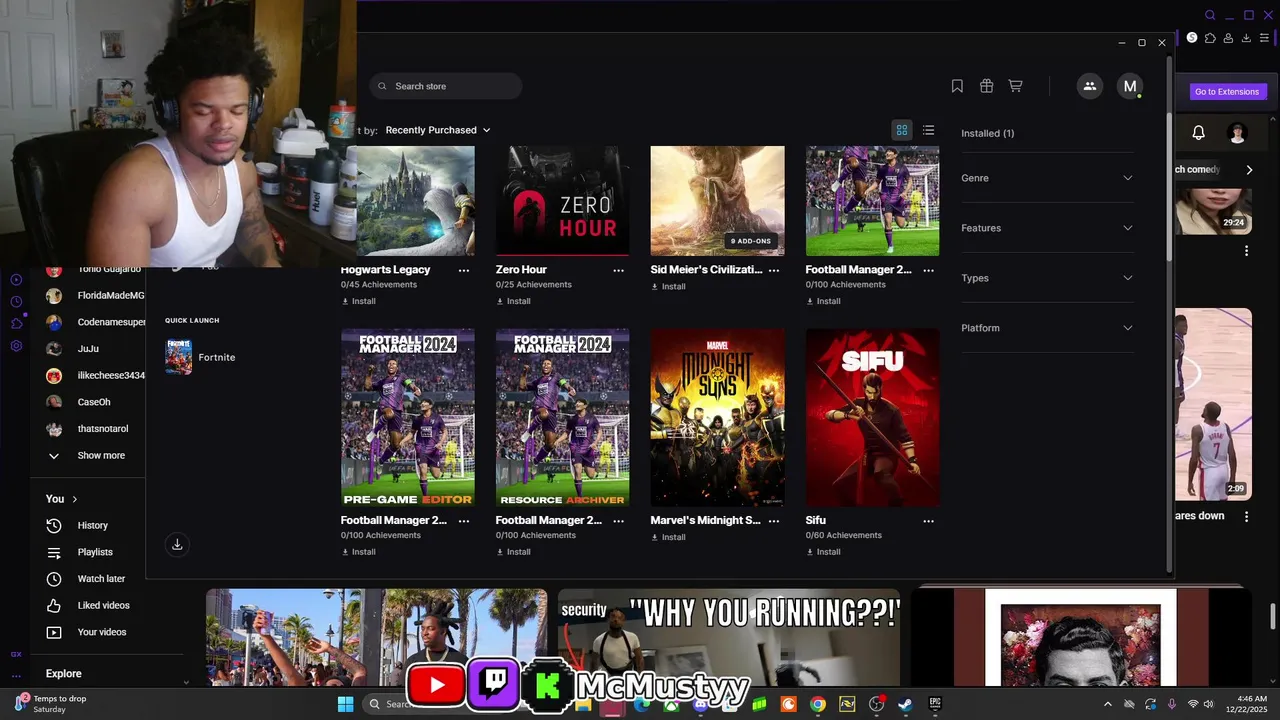
Task: Open YouTube Playlists
Action: (x=95, y=552)
